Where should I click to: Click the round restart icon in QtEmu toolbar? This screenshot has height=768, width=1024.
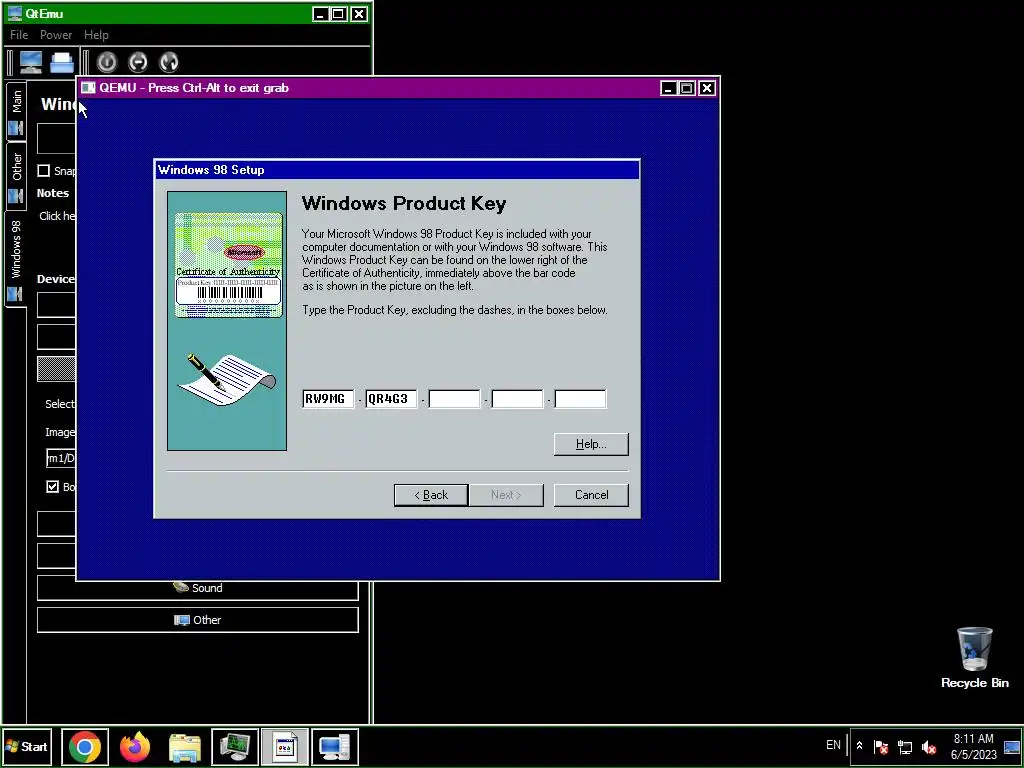168,62
